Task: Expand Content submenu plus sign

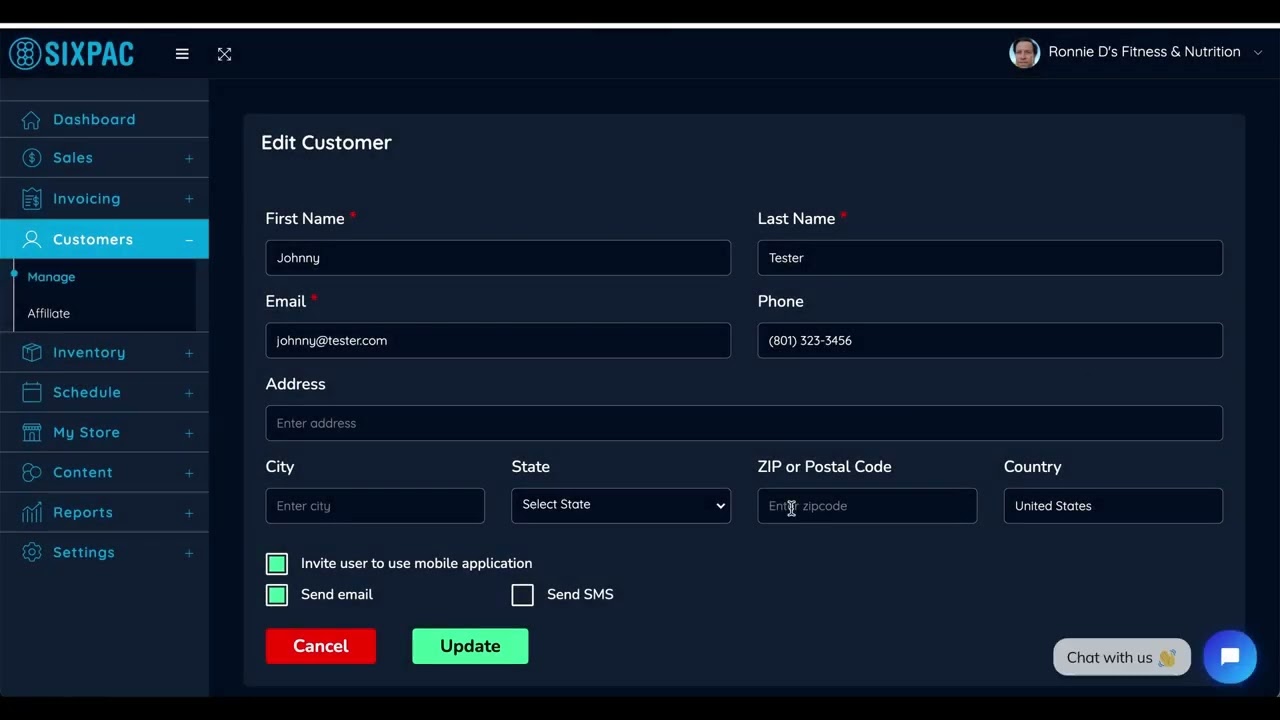Action: click(x=189, y=473)
